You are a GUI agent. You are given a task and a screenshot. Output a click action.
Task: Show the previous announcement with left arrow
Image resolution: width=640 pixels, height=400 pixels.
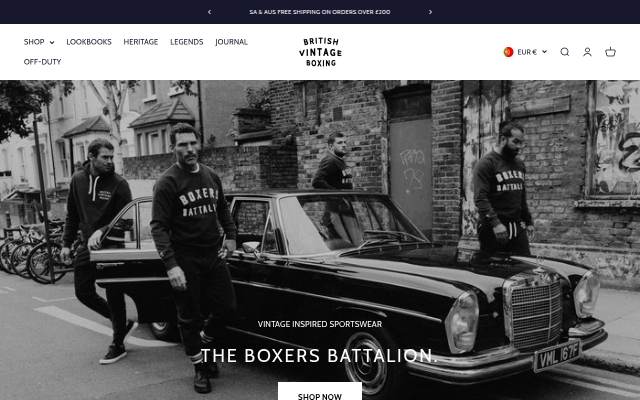click(x=209, y=12)
